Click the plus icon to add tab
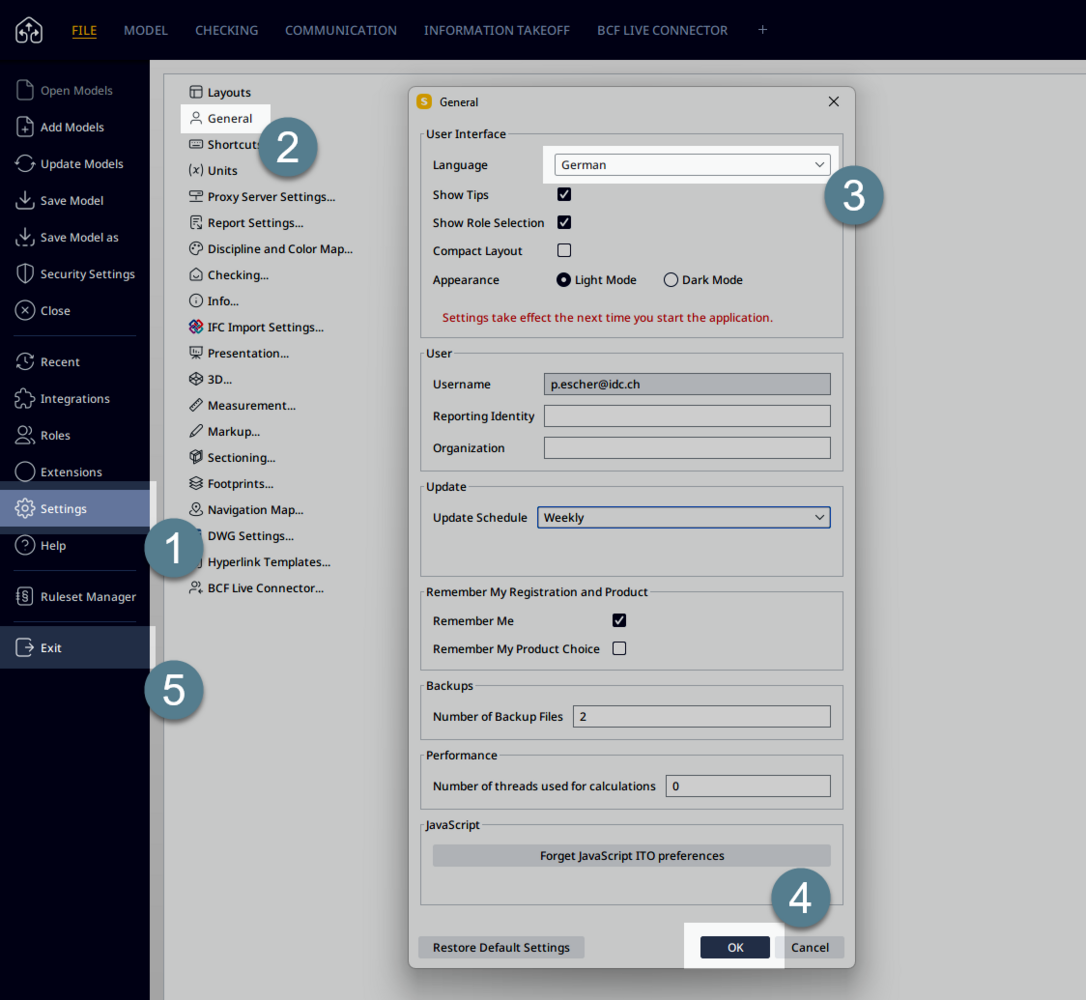This screenshot has height=1000, width=1086. click(762, 30)
